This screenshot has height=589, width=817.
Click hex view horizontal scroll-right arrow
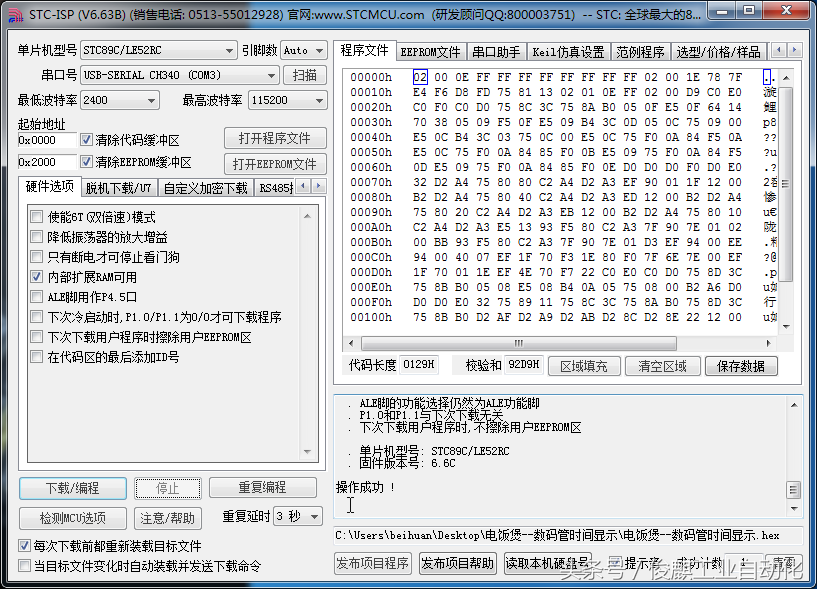769,343
